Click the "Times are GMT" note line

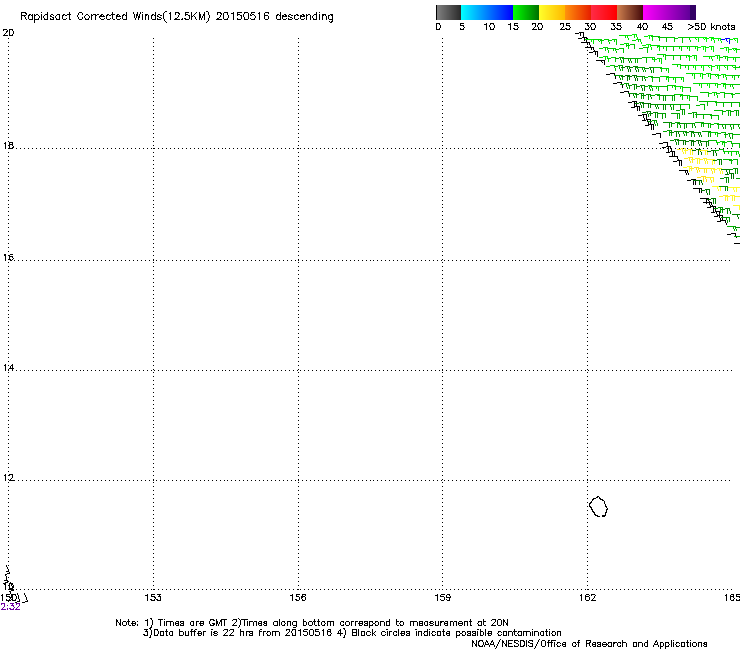coord(312,623)
